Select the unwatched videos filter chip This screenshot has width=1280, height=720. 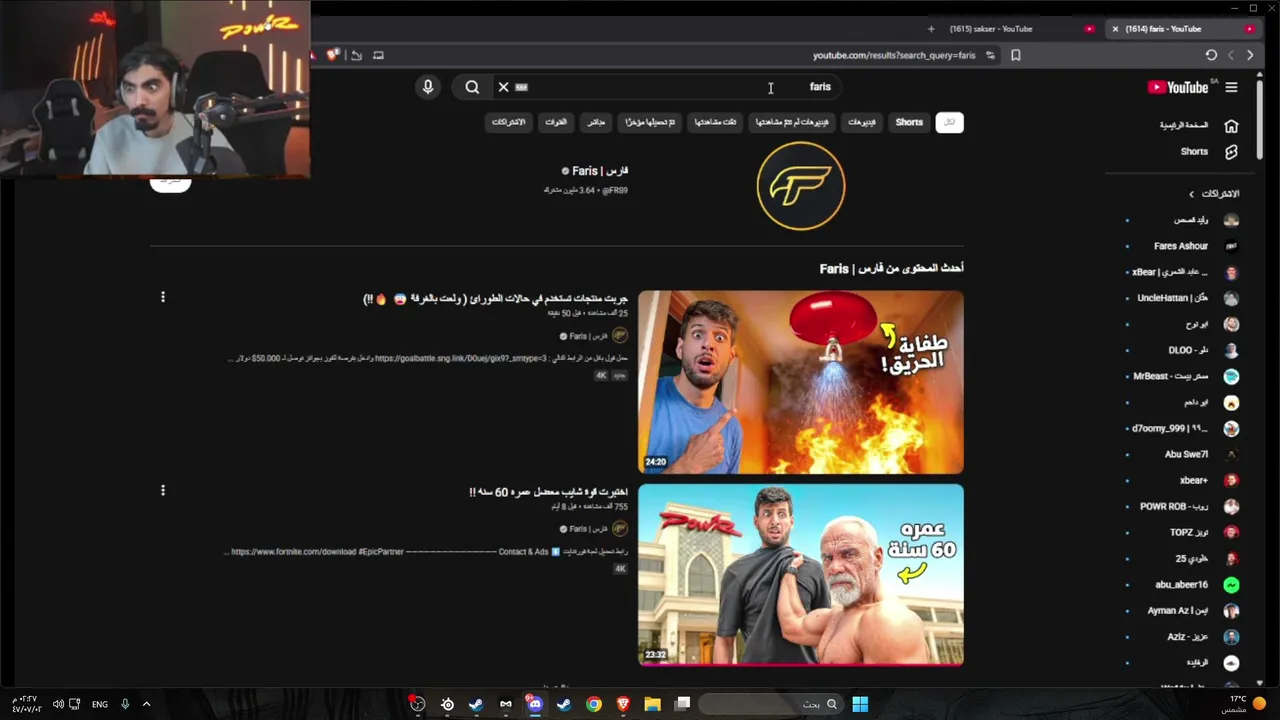[791, 122]
